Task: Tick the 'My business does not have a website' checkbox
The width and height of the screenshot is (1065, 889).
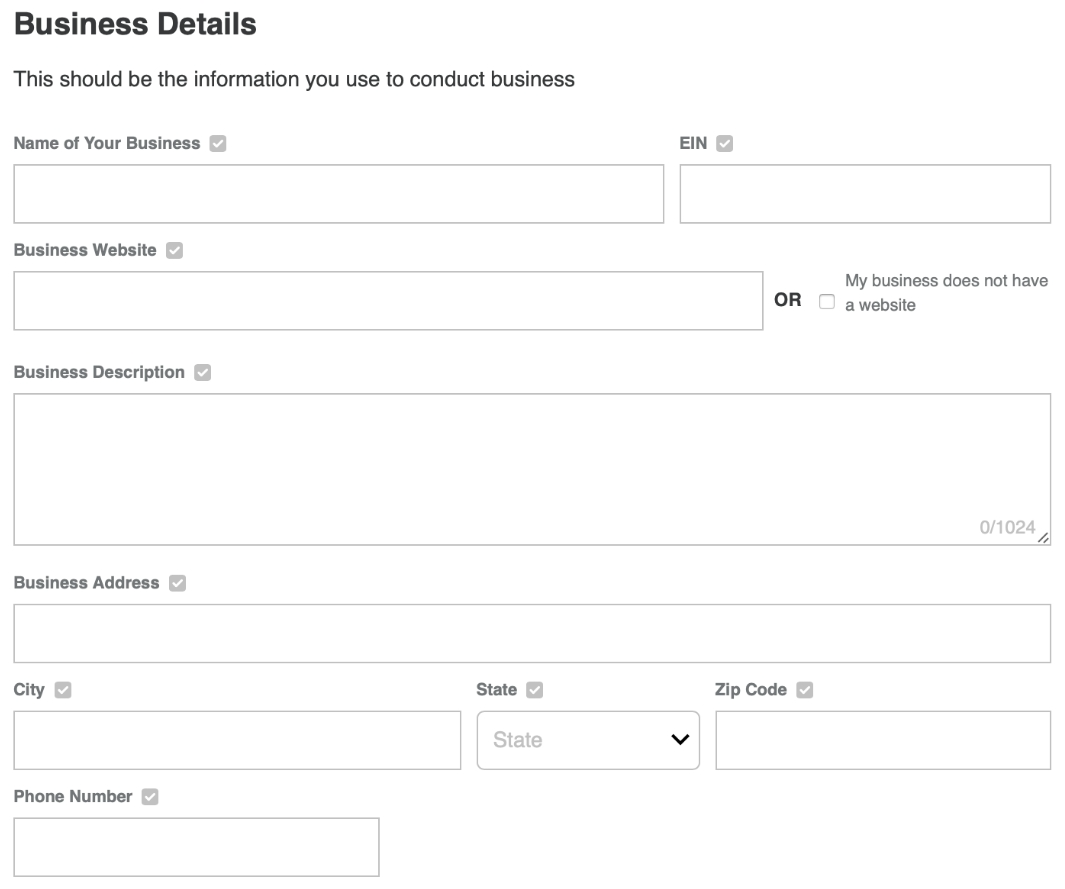Action: (826, 301)
